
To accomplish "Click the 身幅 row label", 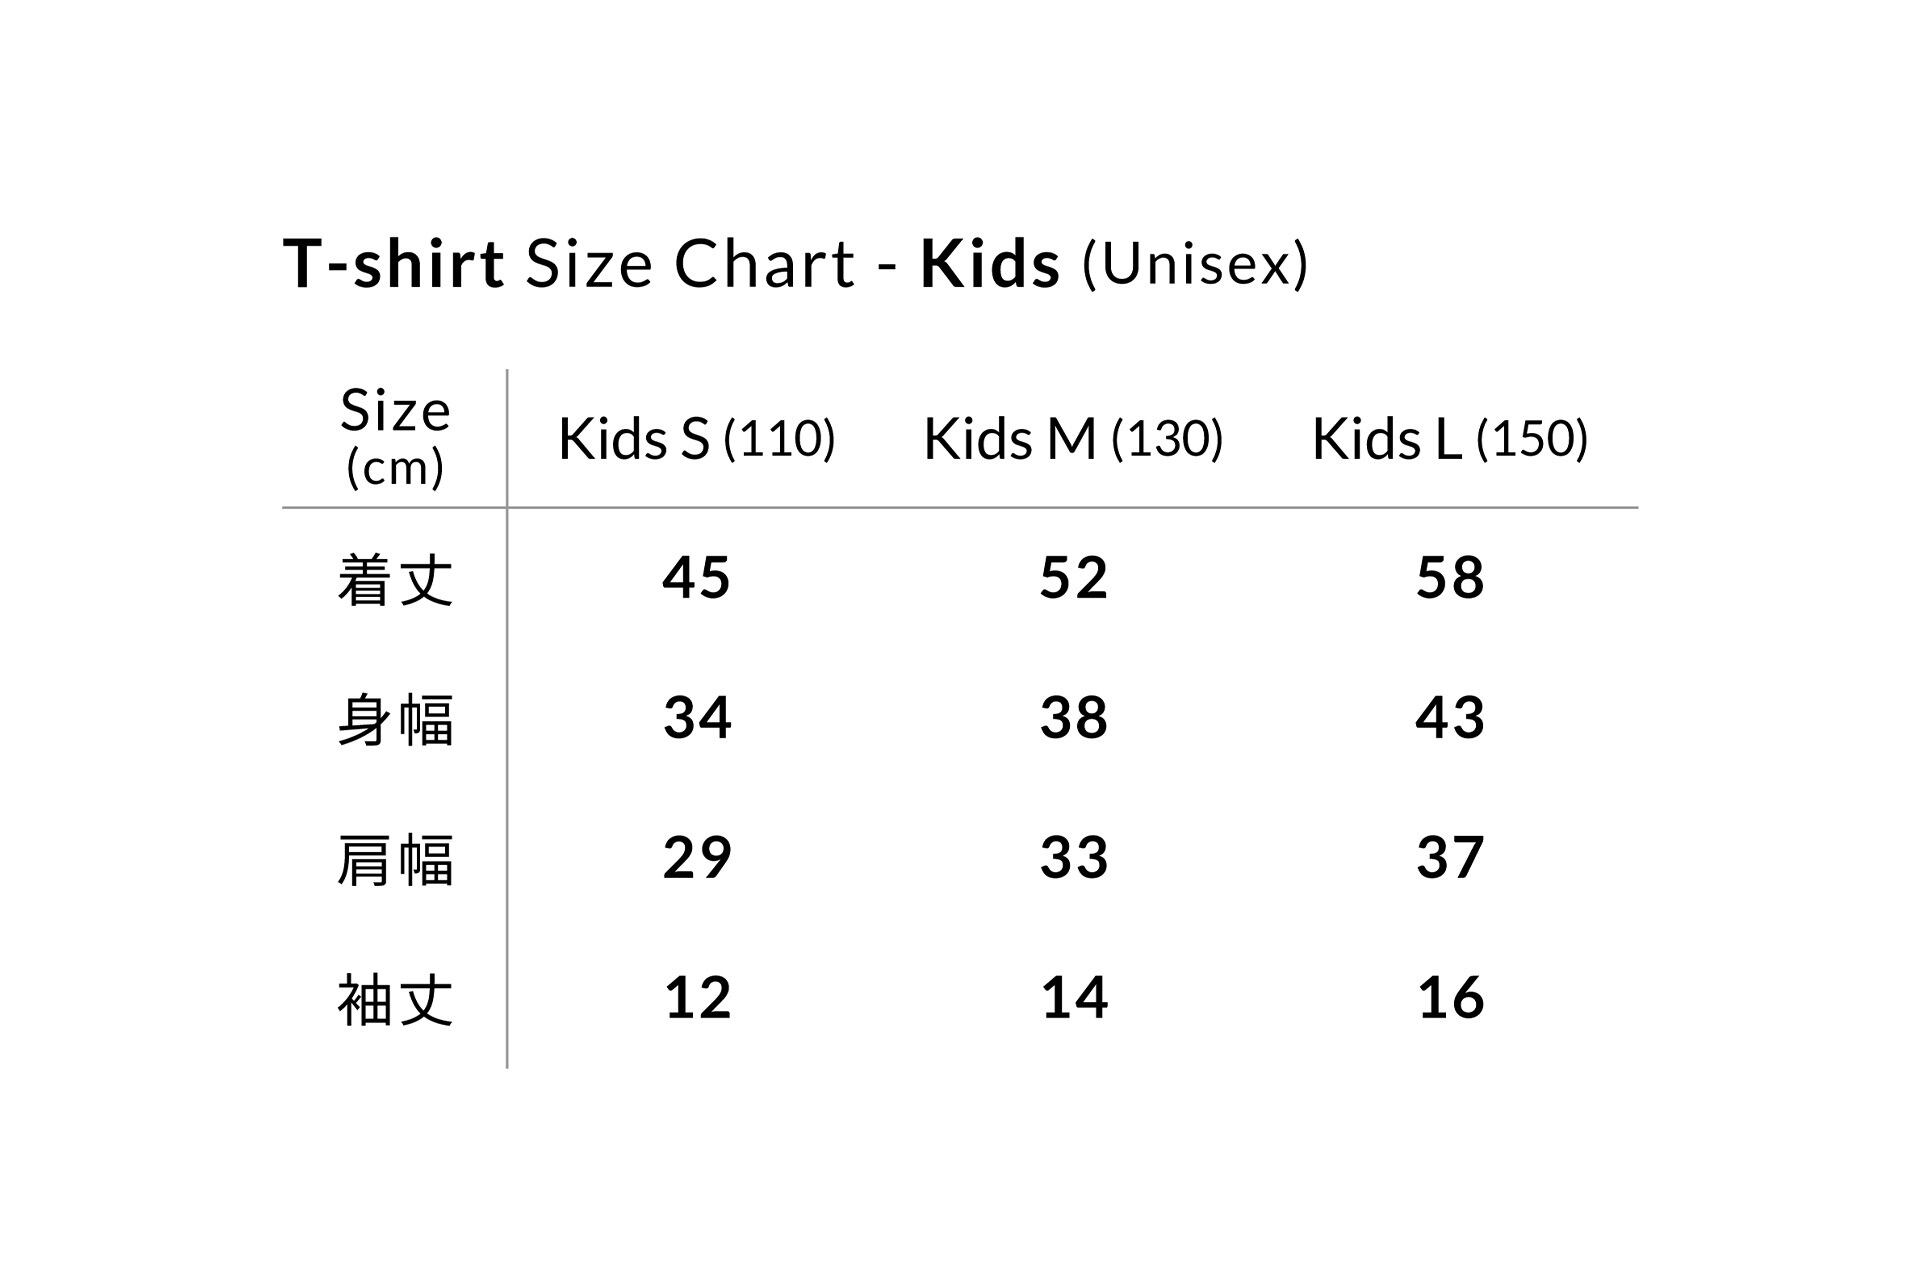I will pyautogui.click(x=395, y=719).
